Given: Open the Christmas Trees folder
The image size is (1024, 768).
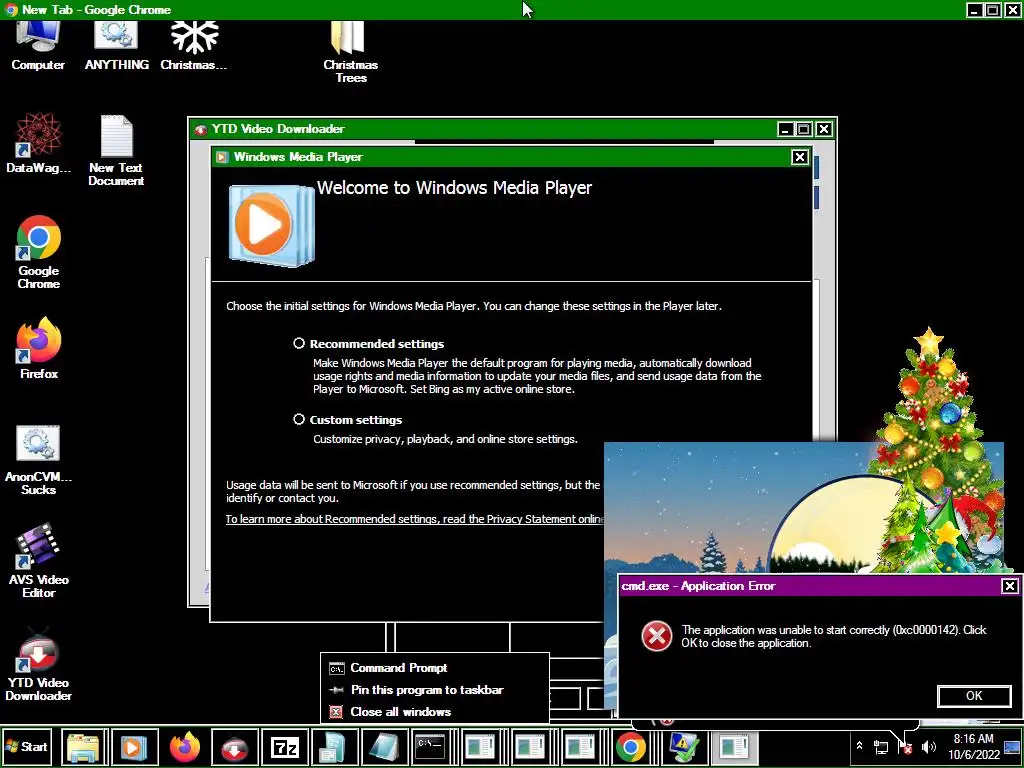Looking at the screenshot, I should (351, 51).
